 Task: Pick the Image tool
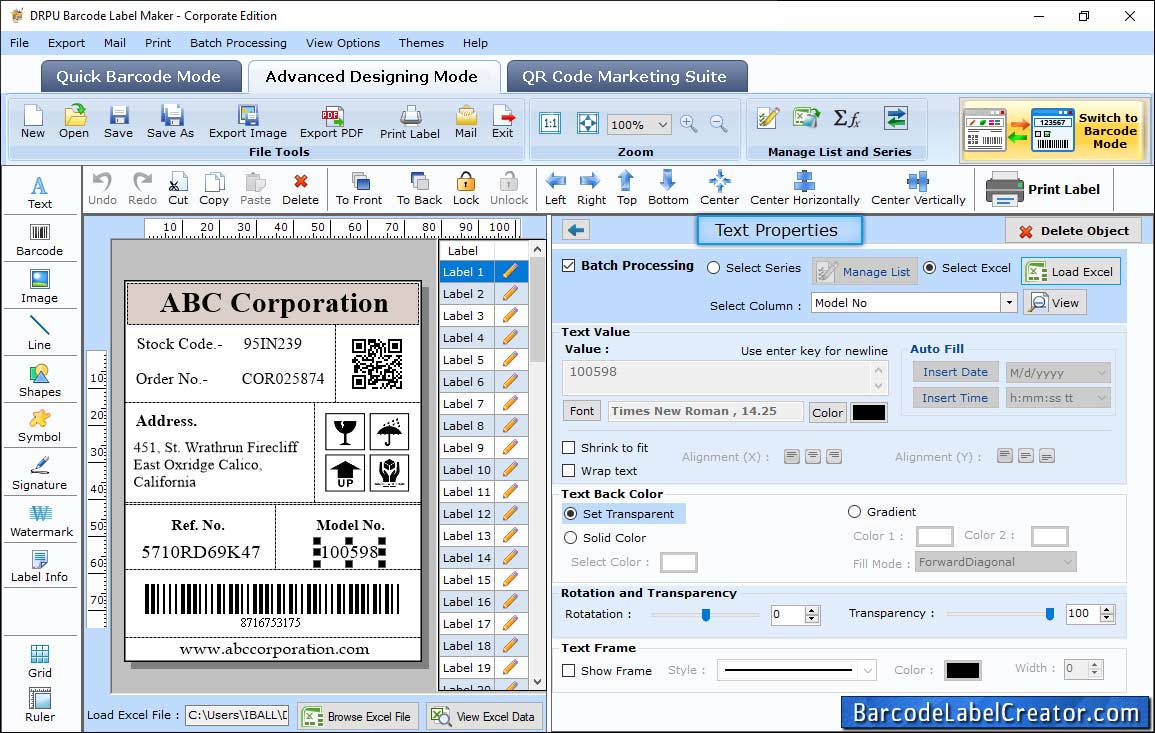tap(40, 287)
